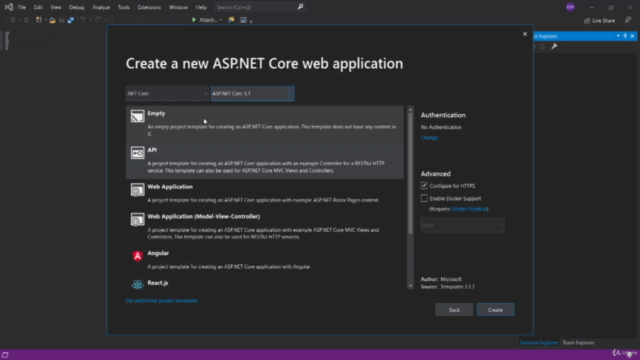Open the Window menu
640x360 pixels.
coord(178,7)
